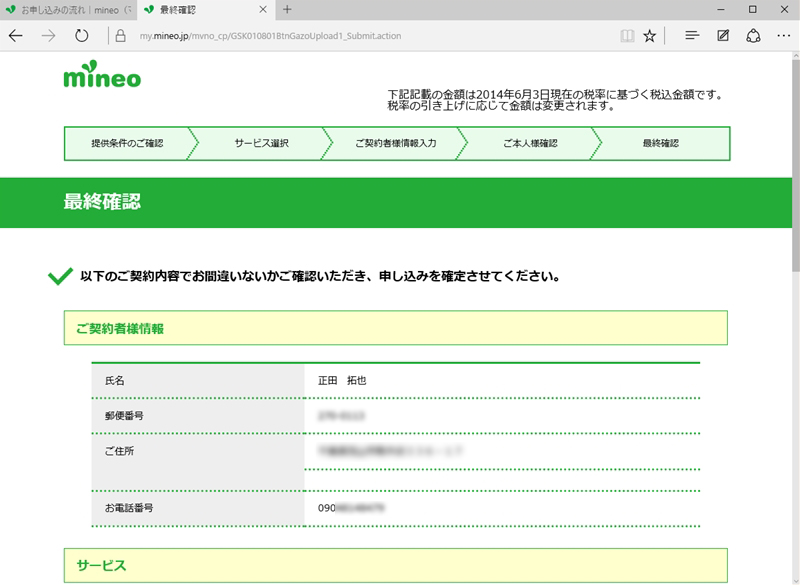Add page to favorites with star
This screenshot has height=585, width=800.
click(650, 36)
